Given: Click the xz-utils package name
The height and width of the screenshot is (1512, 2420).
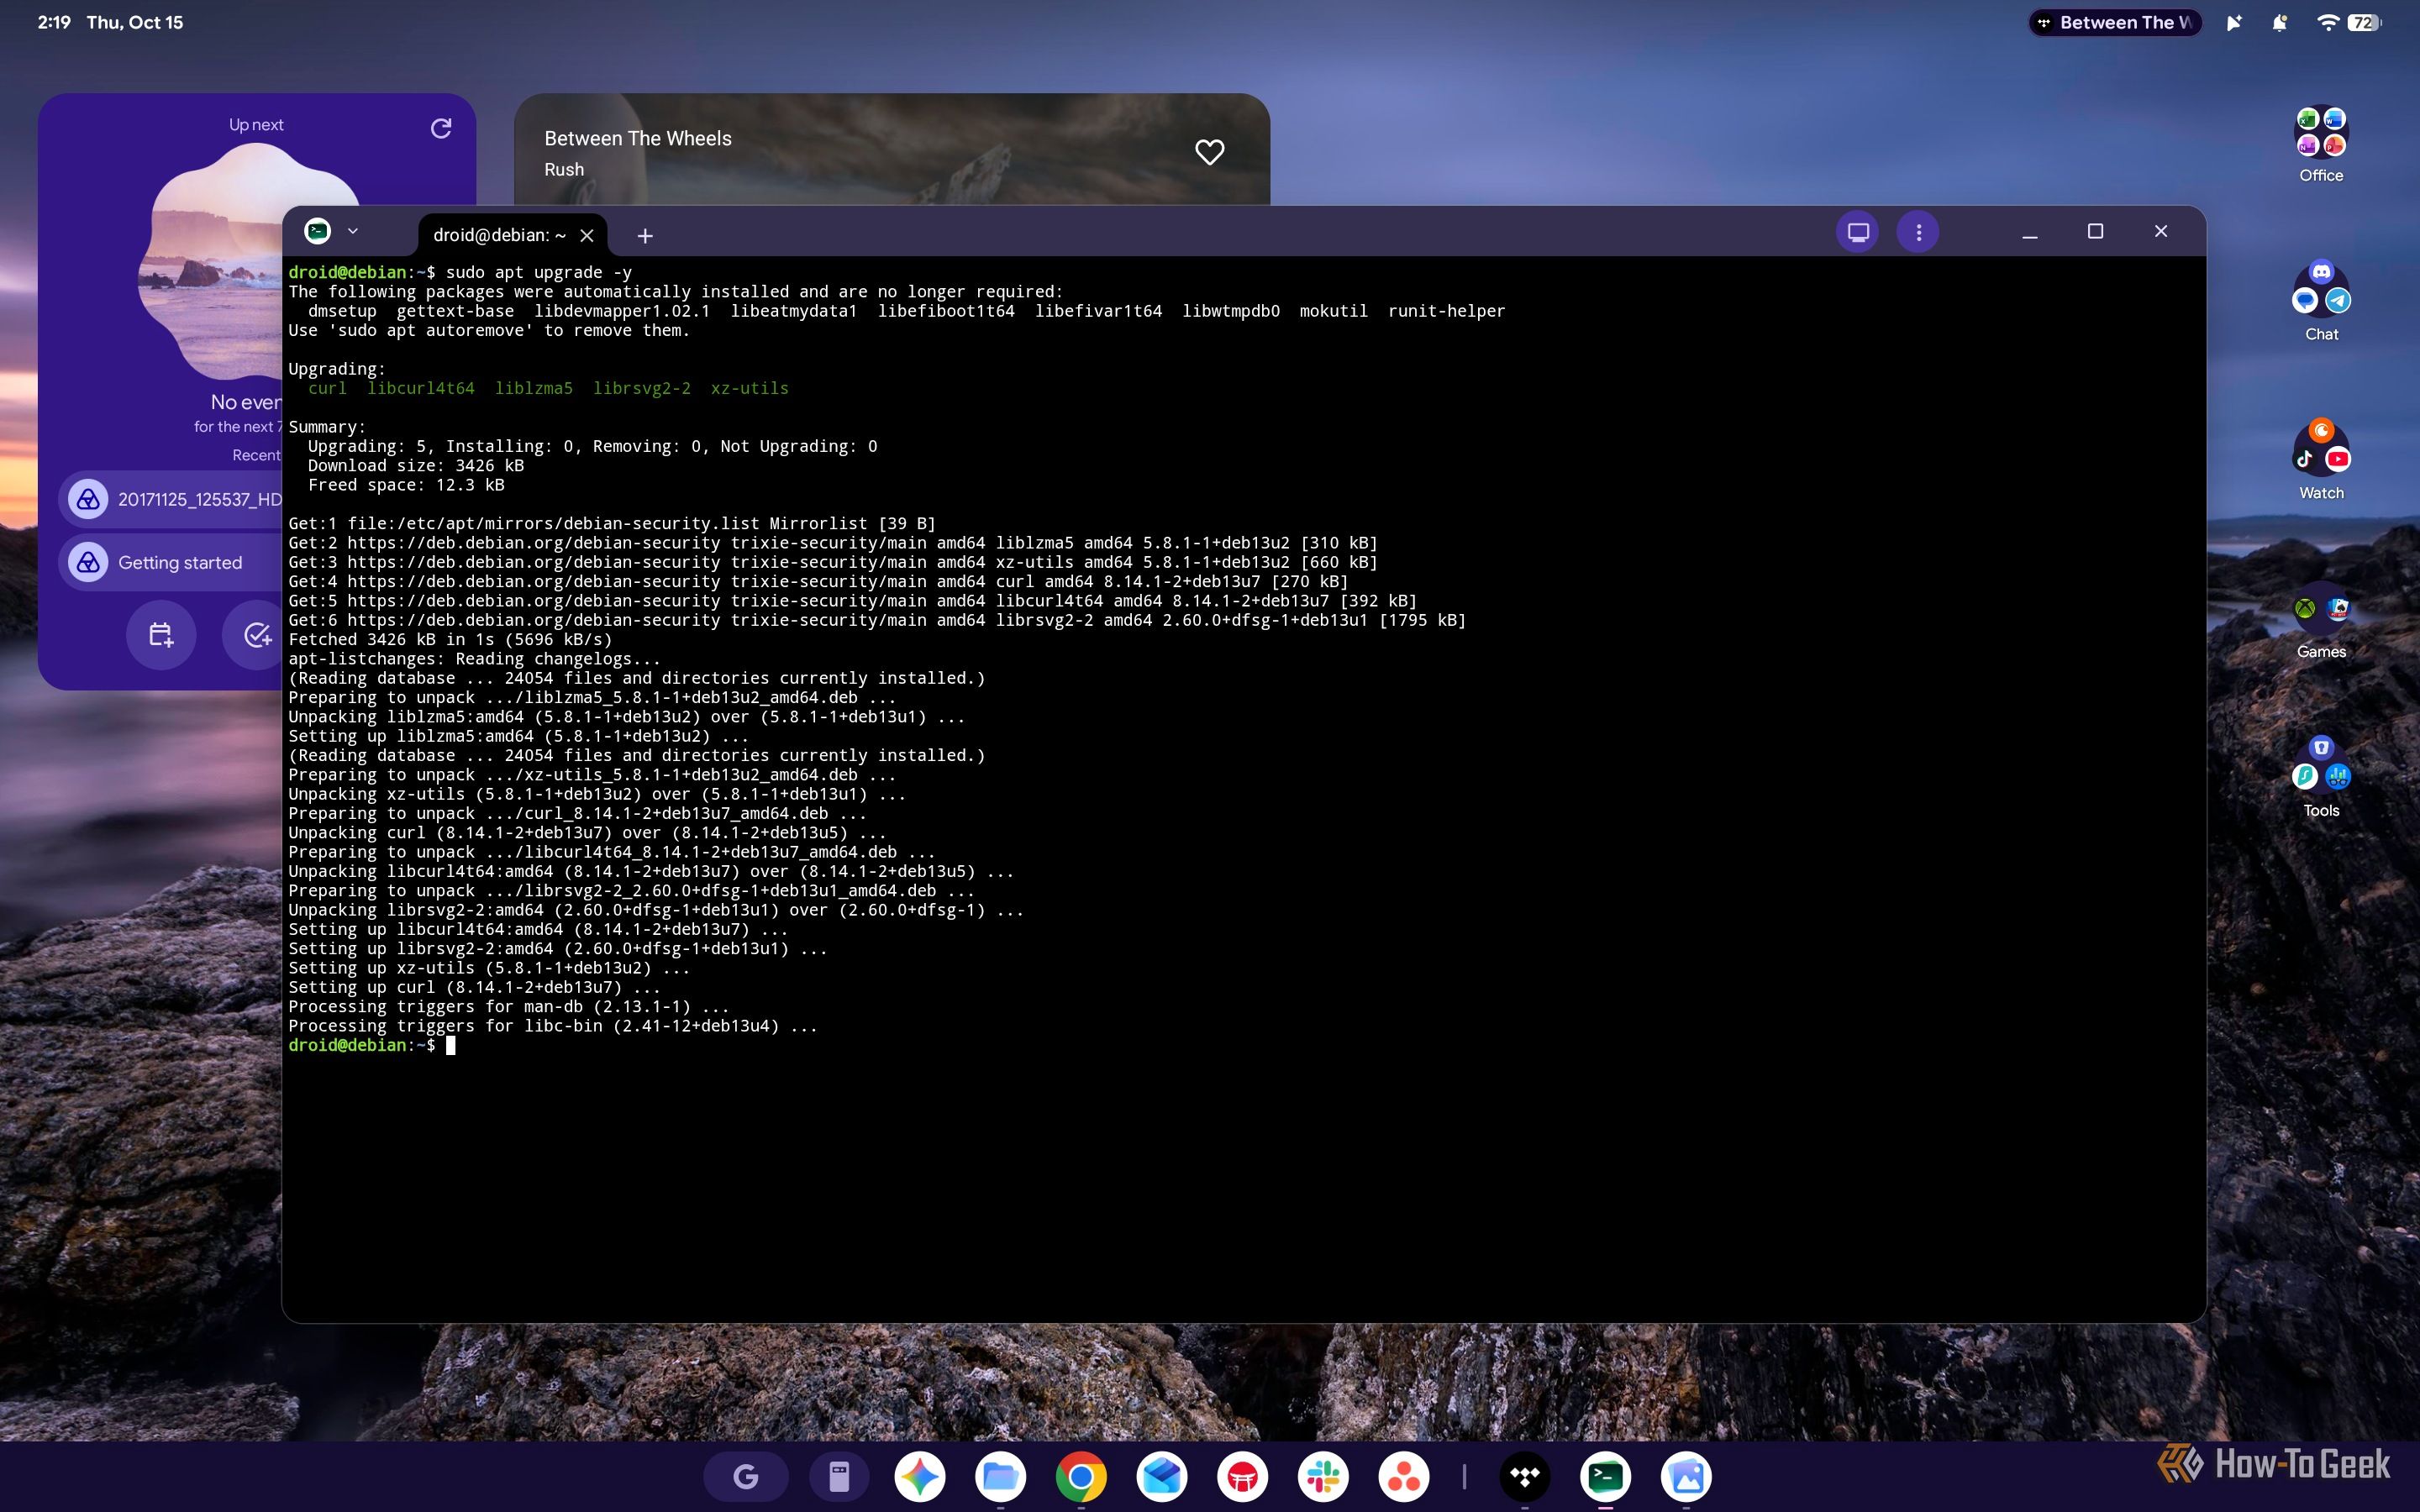Looking at the screenshot, I should (749, 388).
